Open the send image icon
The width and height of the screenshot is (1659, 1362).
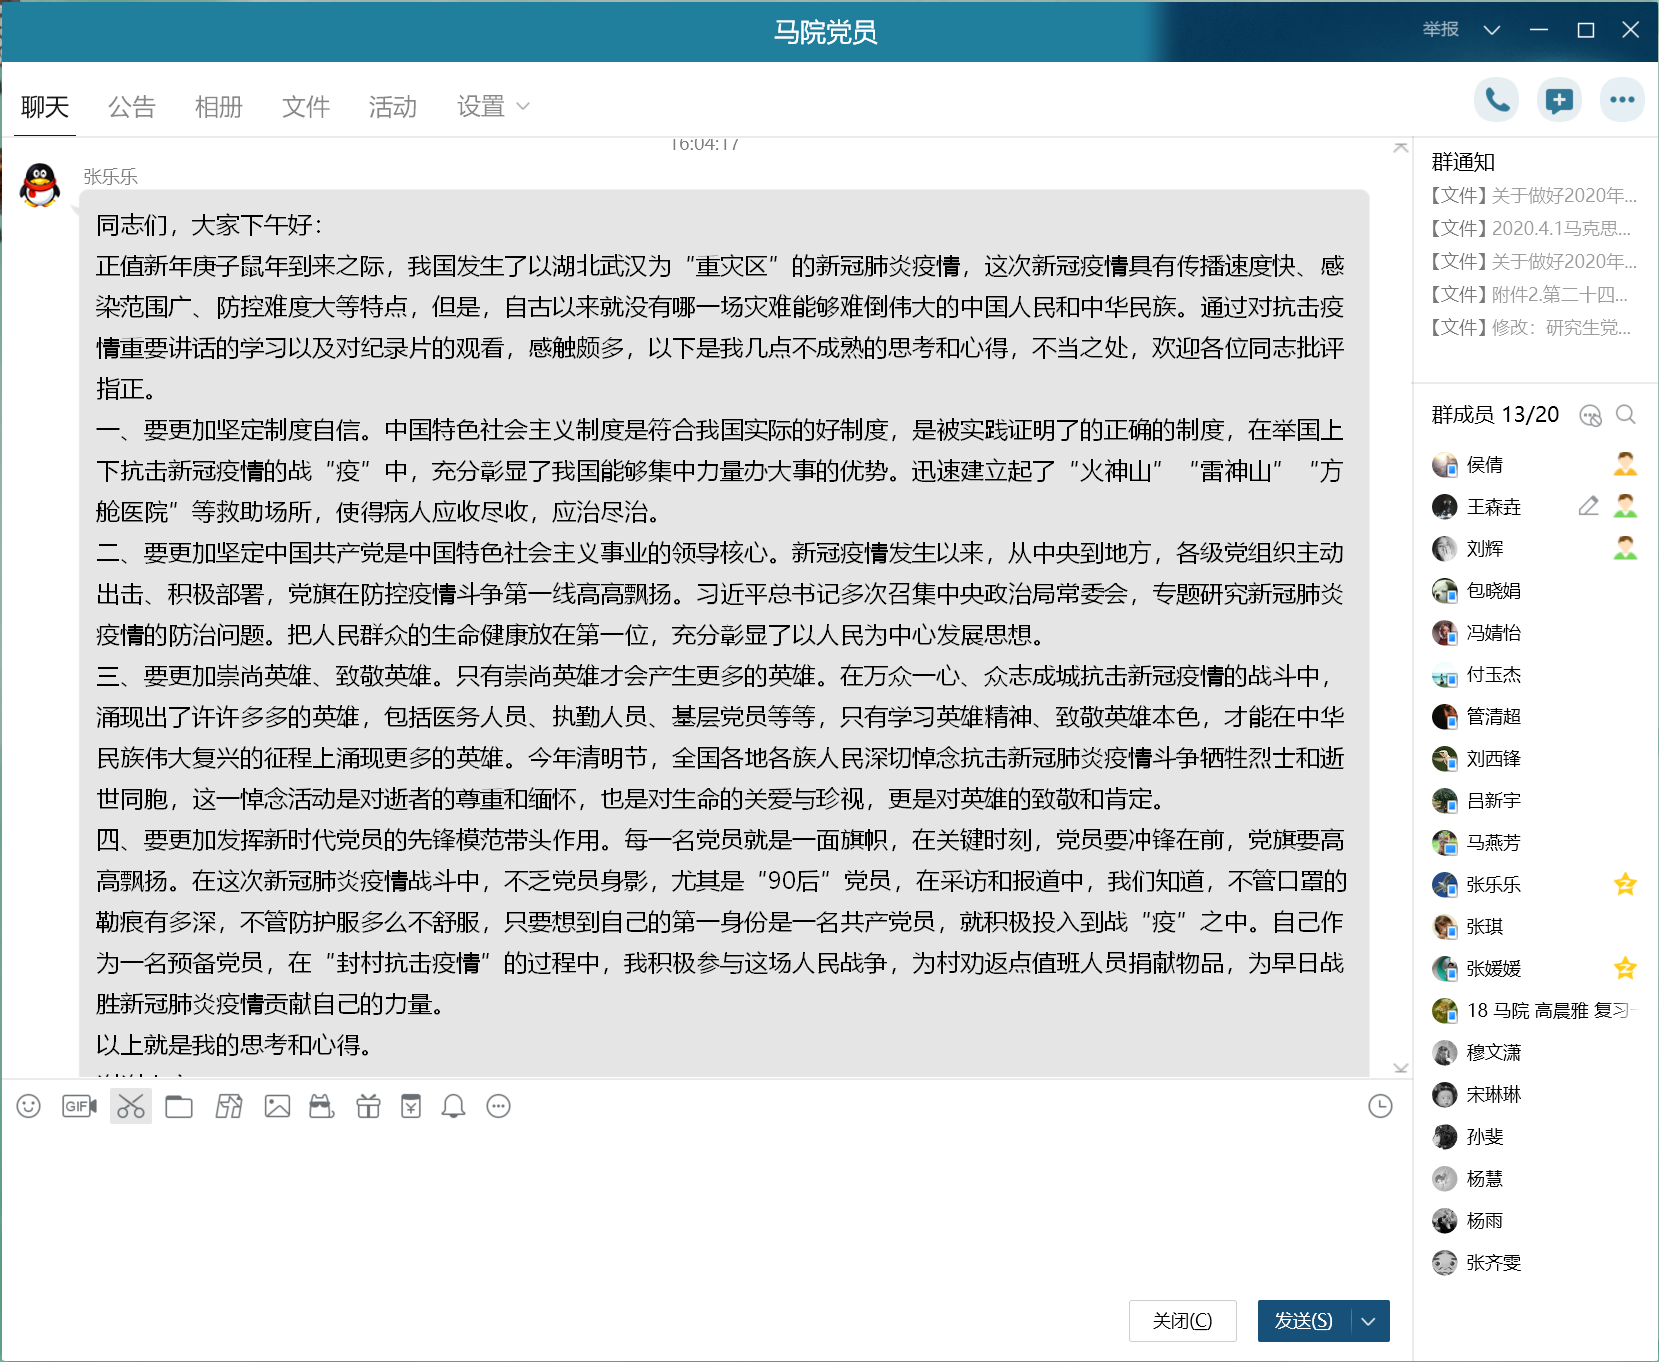tap(277, 1106)
